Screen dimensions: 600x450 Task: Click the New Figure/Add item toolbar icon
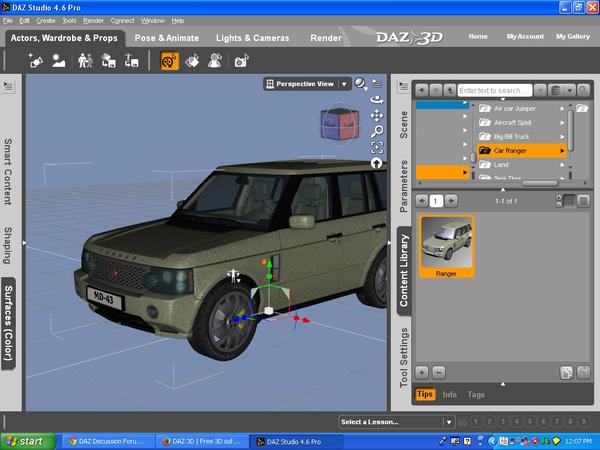[x=36, y=61]
